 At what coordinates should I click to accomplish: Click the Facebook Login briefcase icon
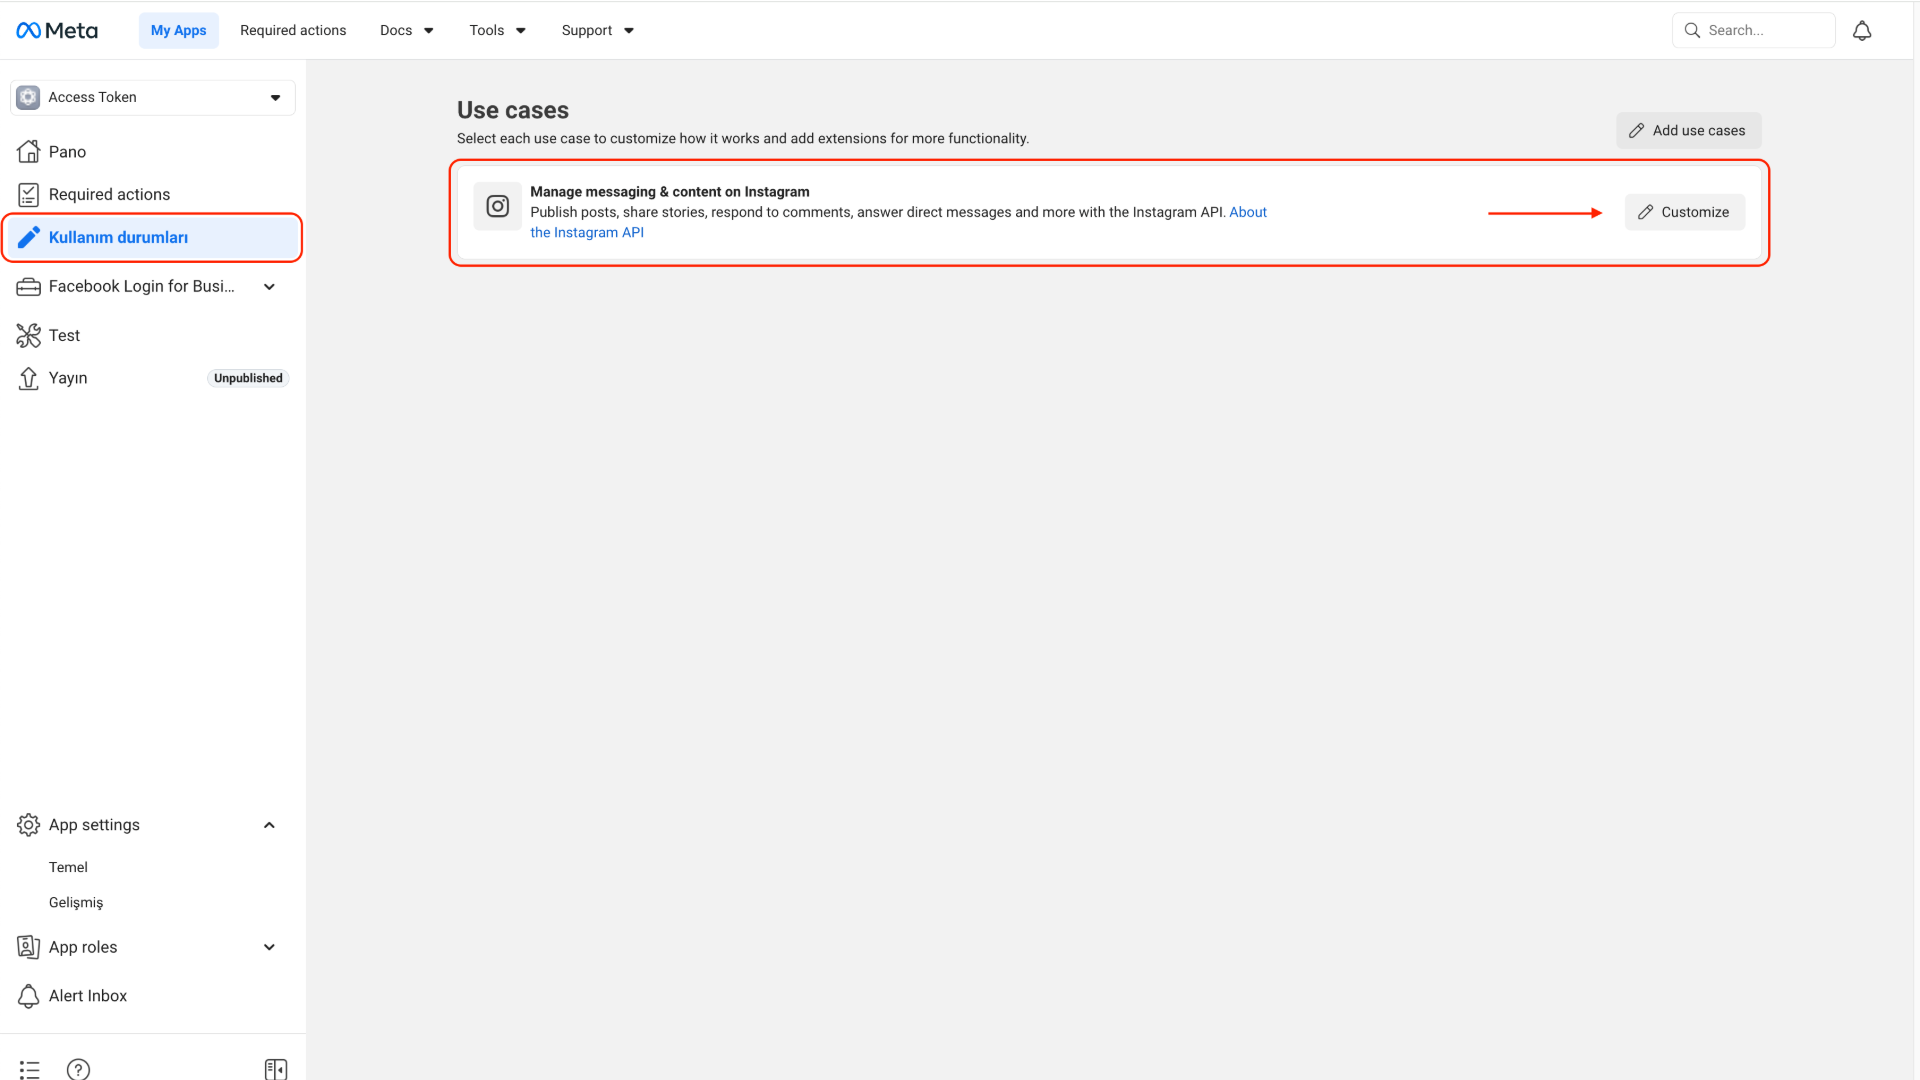point(29,287)
